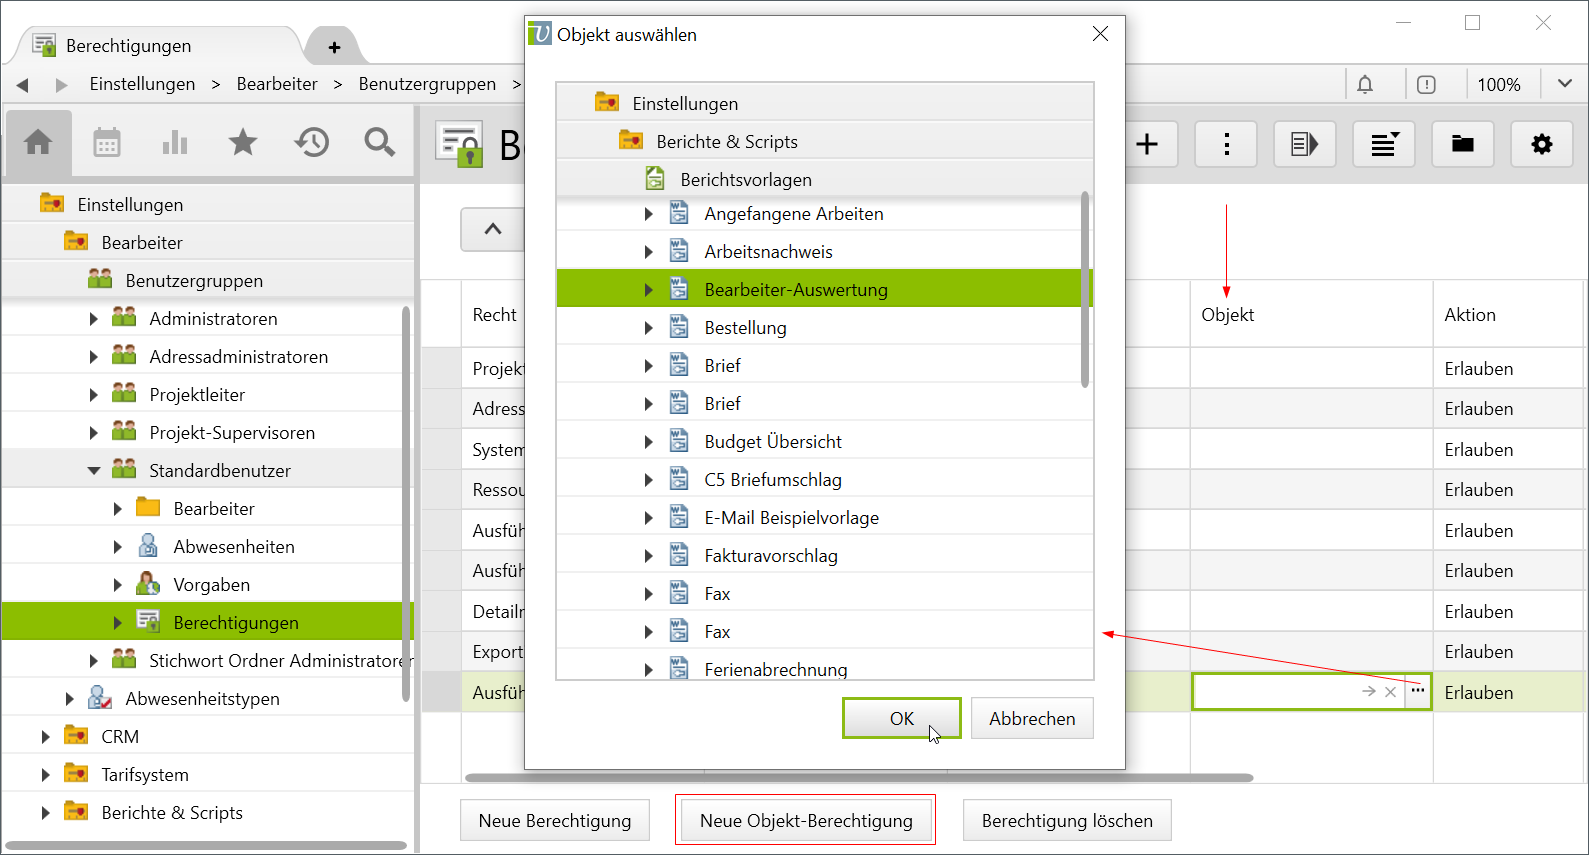
Task: Click the Home icon in the sidebar toolbar
Action: pyautogui.click(x=38, y=143)
